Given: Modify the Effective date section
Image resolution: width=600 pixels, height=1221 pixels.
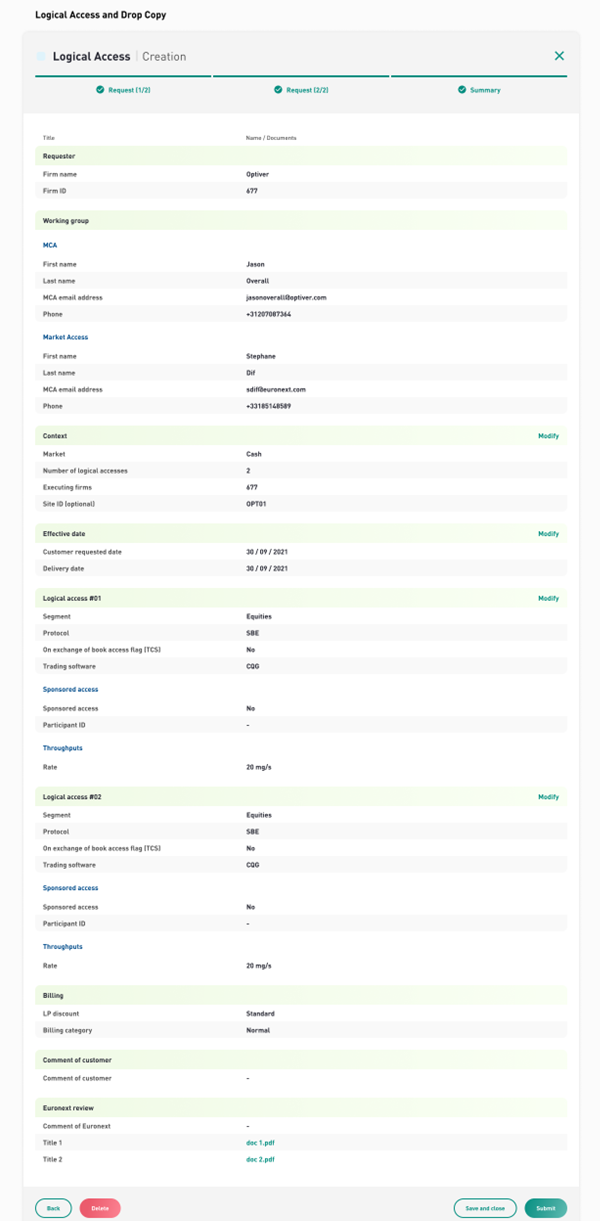Looking at the screenshot, I should pos(548,534).
